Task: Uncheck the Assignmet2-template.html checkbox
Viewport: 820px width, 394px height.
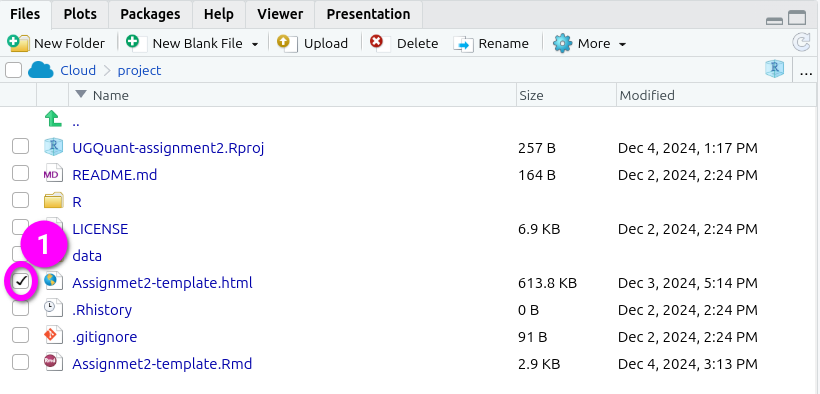Action: click(x=20, y=282)
